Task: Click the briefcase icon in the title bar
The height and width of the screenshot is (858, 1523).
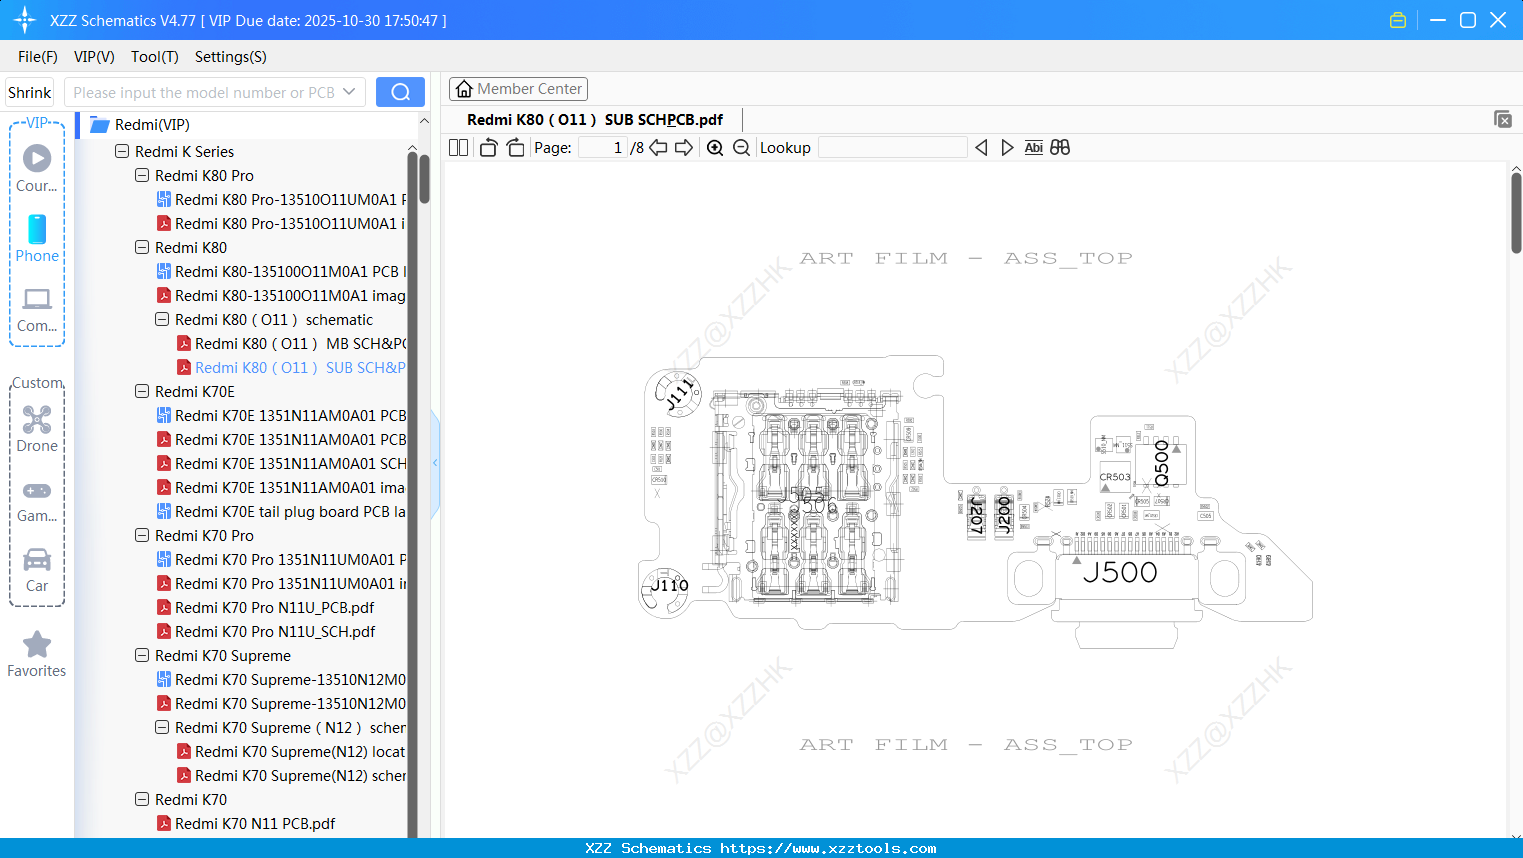Action: 1397,19
